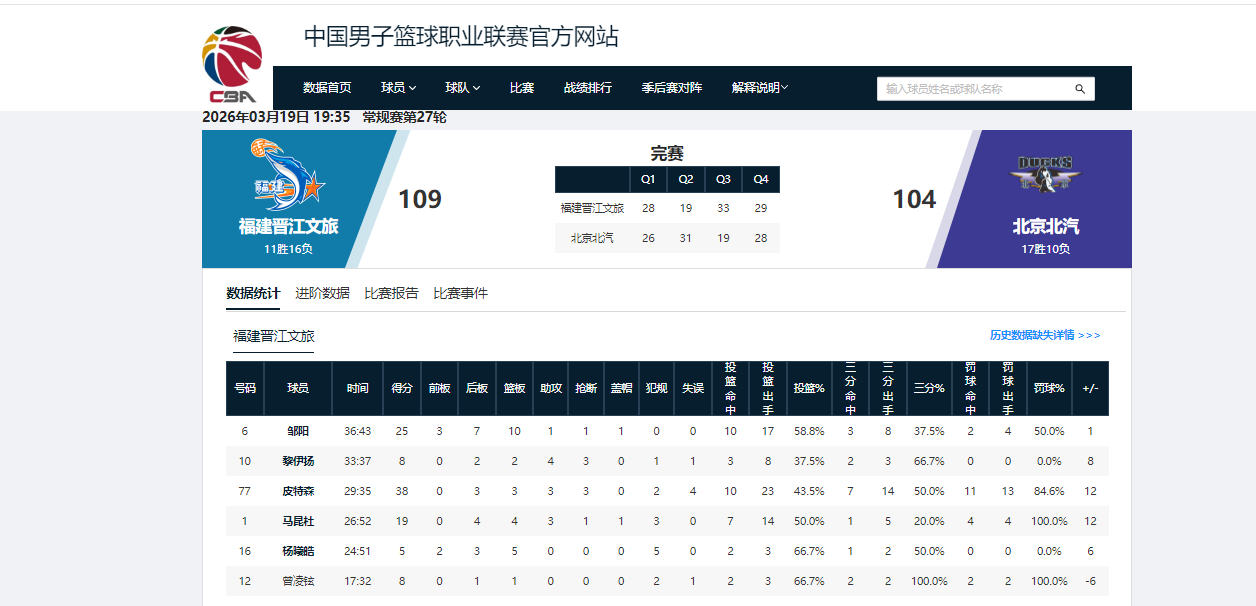Select the 数据统计 tab
Screen dimensions: 1256x606
(253, 293)
